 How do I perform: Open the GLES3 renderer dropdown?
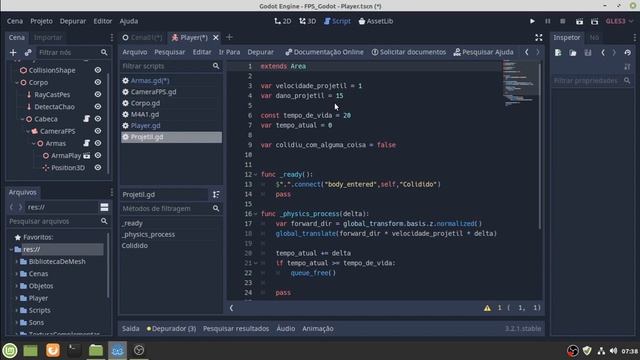coord(620,21)
